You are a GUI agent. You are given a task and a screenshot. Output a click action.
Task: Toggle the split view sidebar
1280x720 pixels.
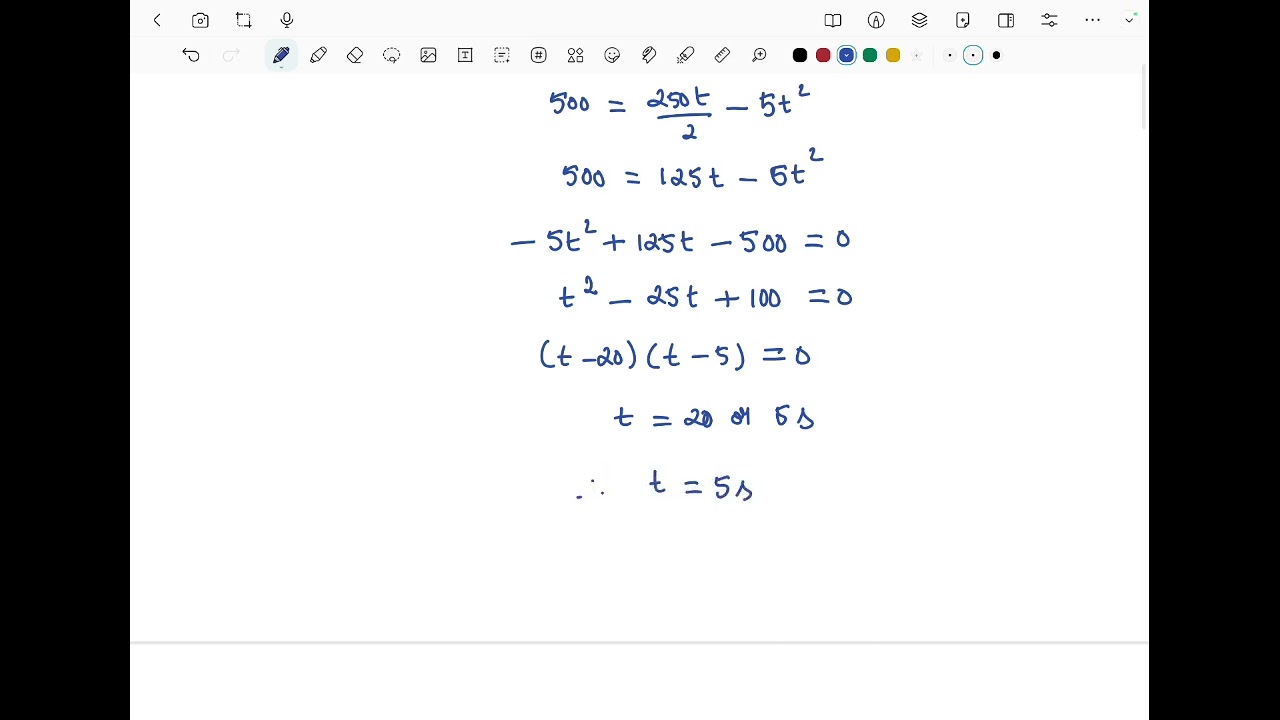click(1006, 20)
